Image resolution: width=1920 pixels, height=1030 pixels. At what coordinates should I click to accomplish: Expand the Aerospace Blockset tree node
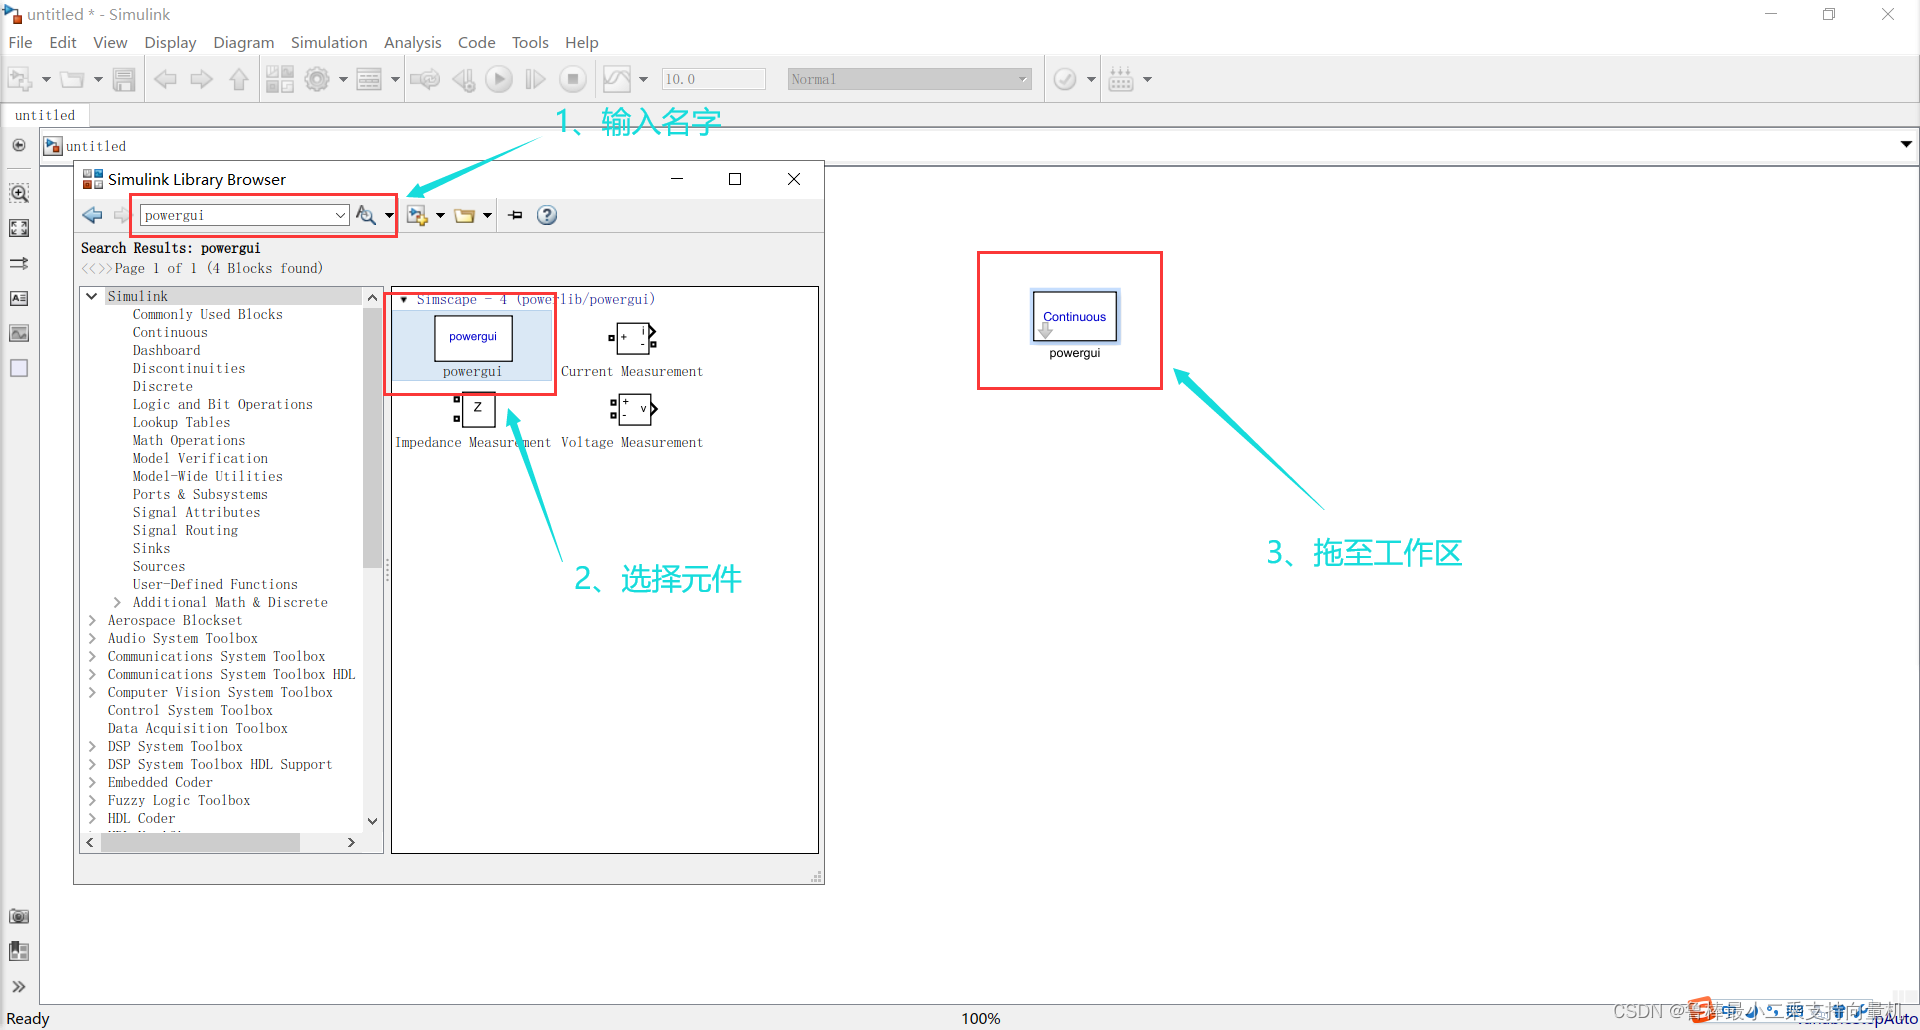click(x=91, y=620)
